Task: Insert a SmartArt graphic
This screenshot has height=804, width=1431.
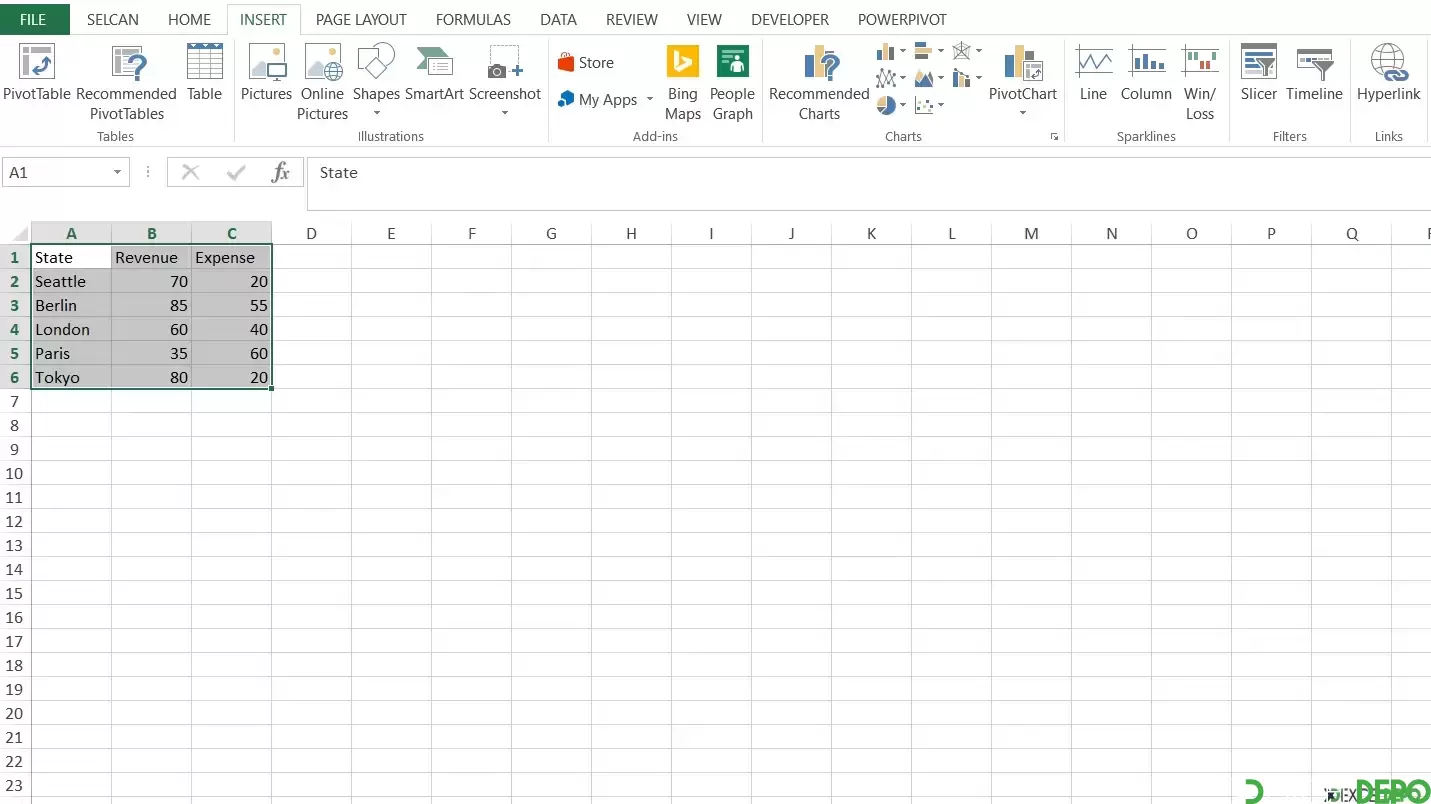Action: [x=434, y=73]
